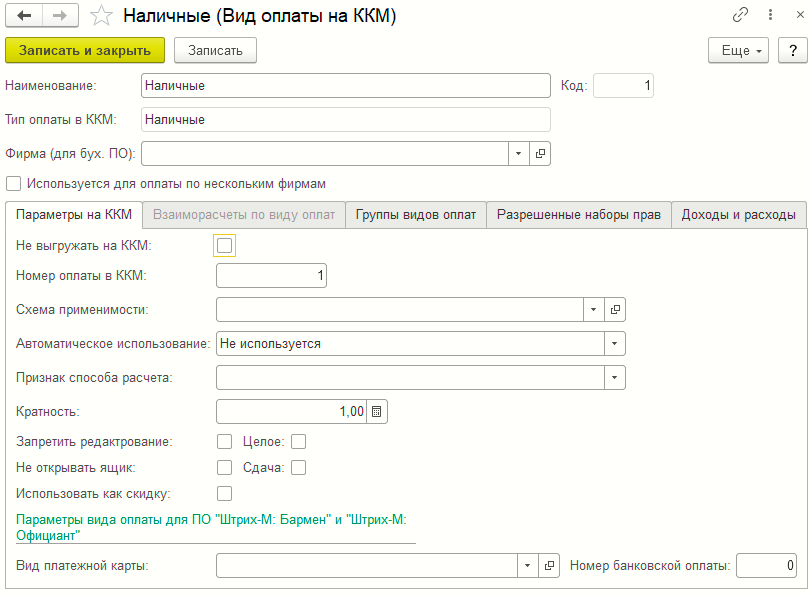This screenshot has height=594, width=811.
Task: Add form to favorites star
Action: click(x=101, y=16)
